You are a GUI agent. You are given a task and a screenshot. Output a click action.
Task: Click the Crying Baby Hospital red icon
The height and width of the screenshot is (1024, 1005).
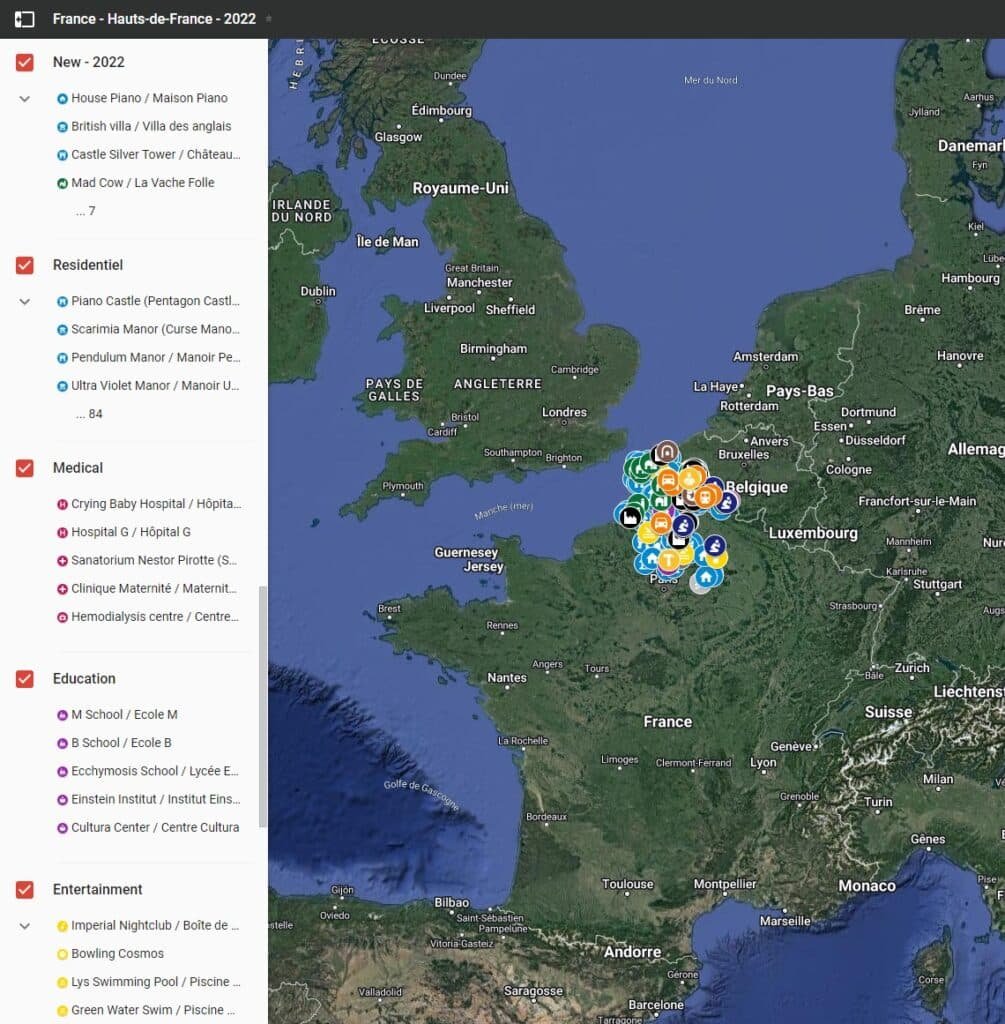(62, 504)
